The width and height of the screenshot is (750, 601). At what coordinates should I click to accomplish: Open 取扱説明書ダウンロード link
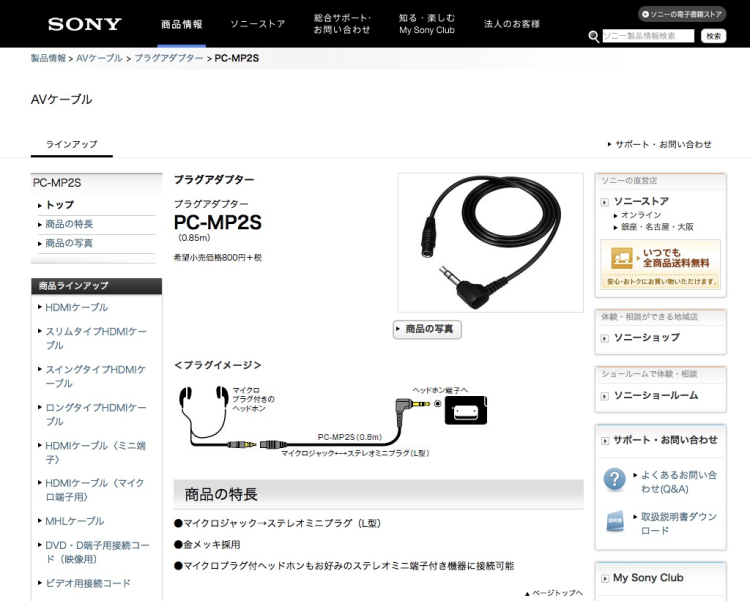tap(678, 523)
